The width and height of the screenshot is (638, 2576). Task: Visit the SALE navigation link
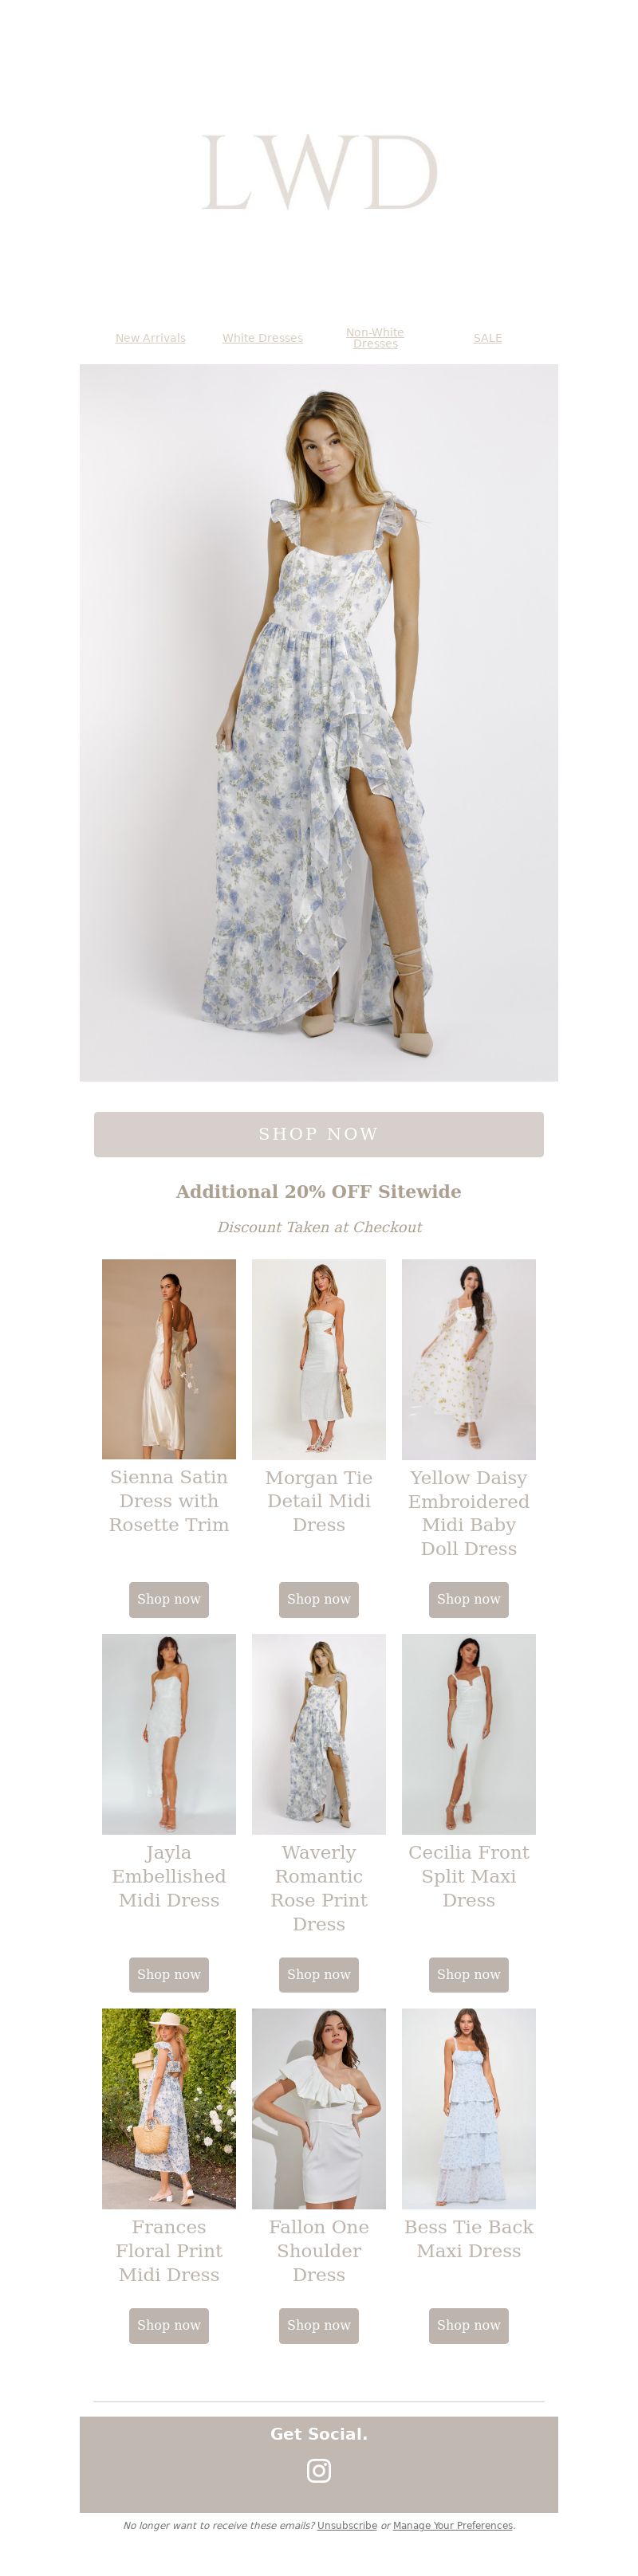pyautogui.click(x=487, y=338)
